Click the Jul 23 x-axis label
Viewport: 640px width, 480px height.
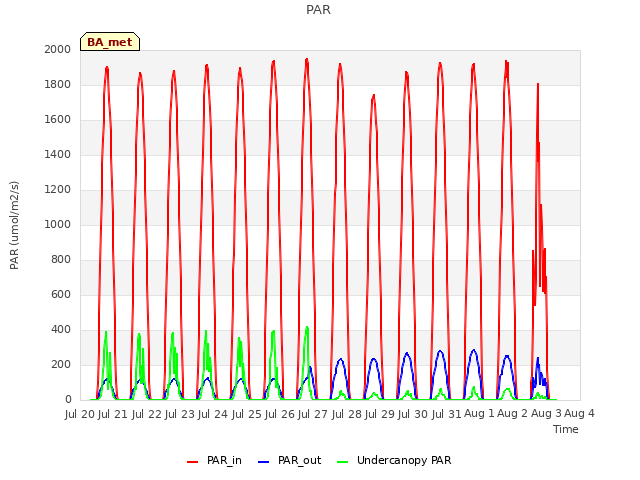point(180,414)
